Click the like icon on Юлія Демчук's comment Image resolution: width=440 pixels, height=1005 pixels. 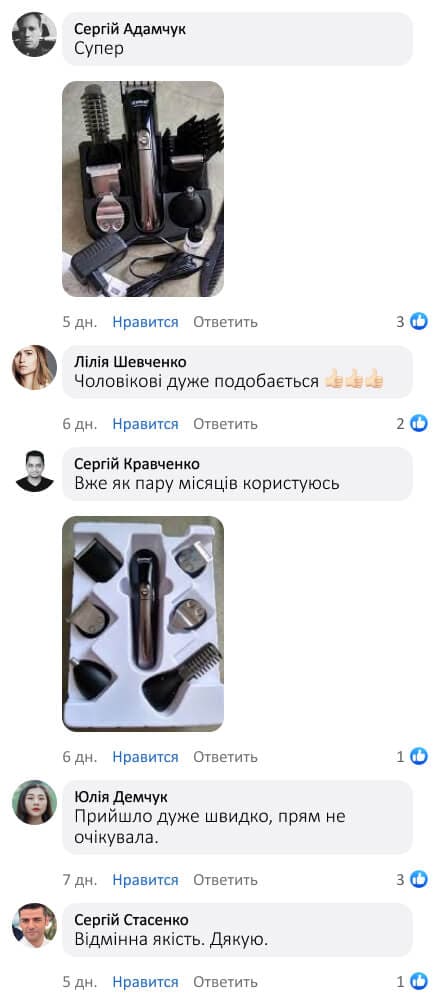tap(419, 879)
